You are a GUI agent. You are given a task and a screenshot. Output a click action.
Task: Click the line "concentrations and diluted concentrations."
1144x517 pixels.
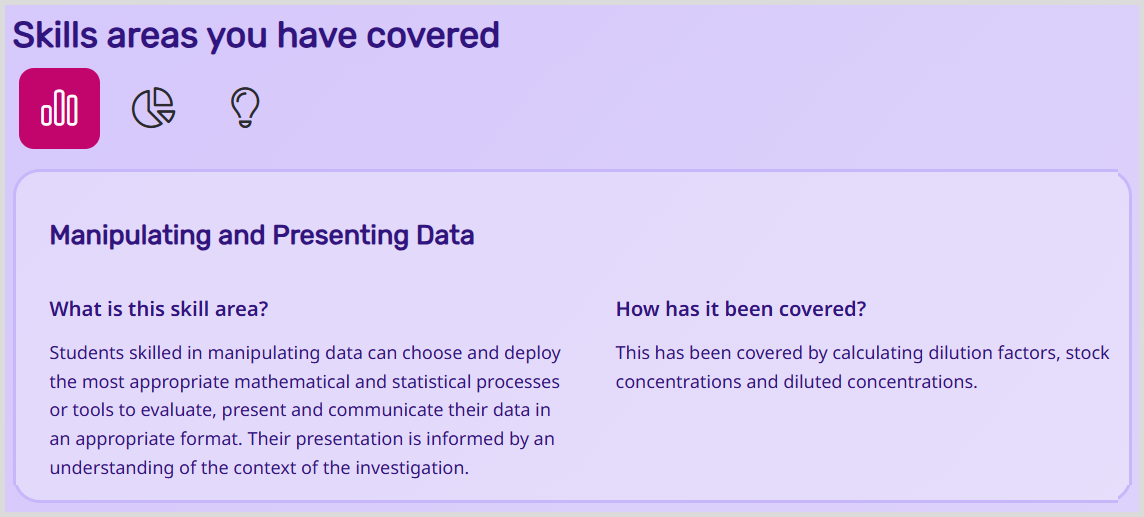point(796,382)
